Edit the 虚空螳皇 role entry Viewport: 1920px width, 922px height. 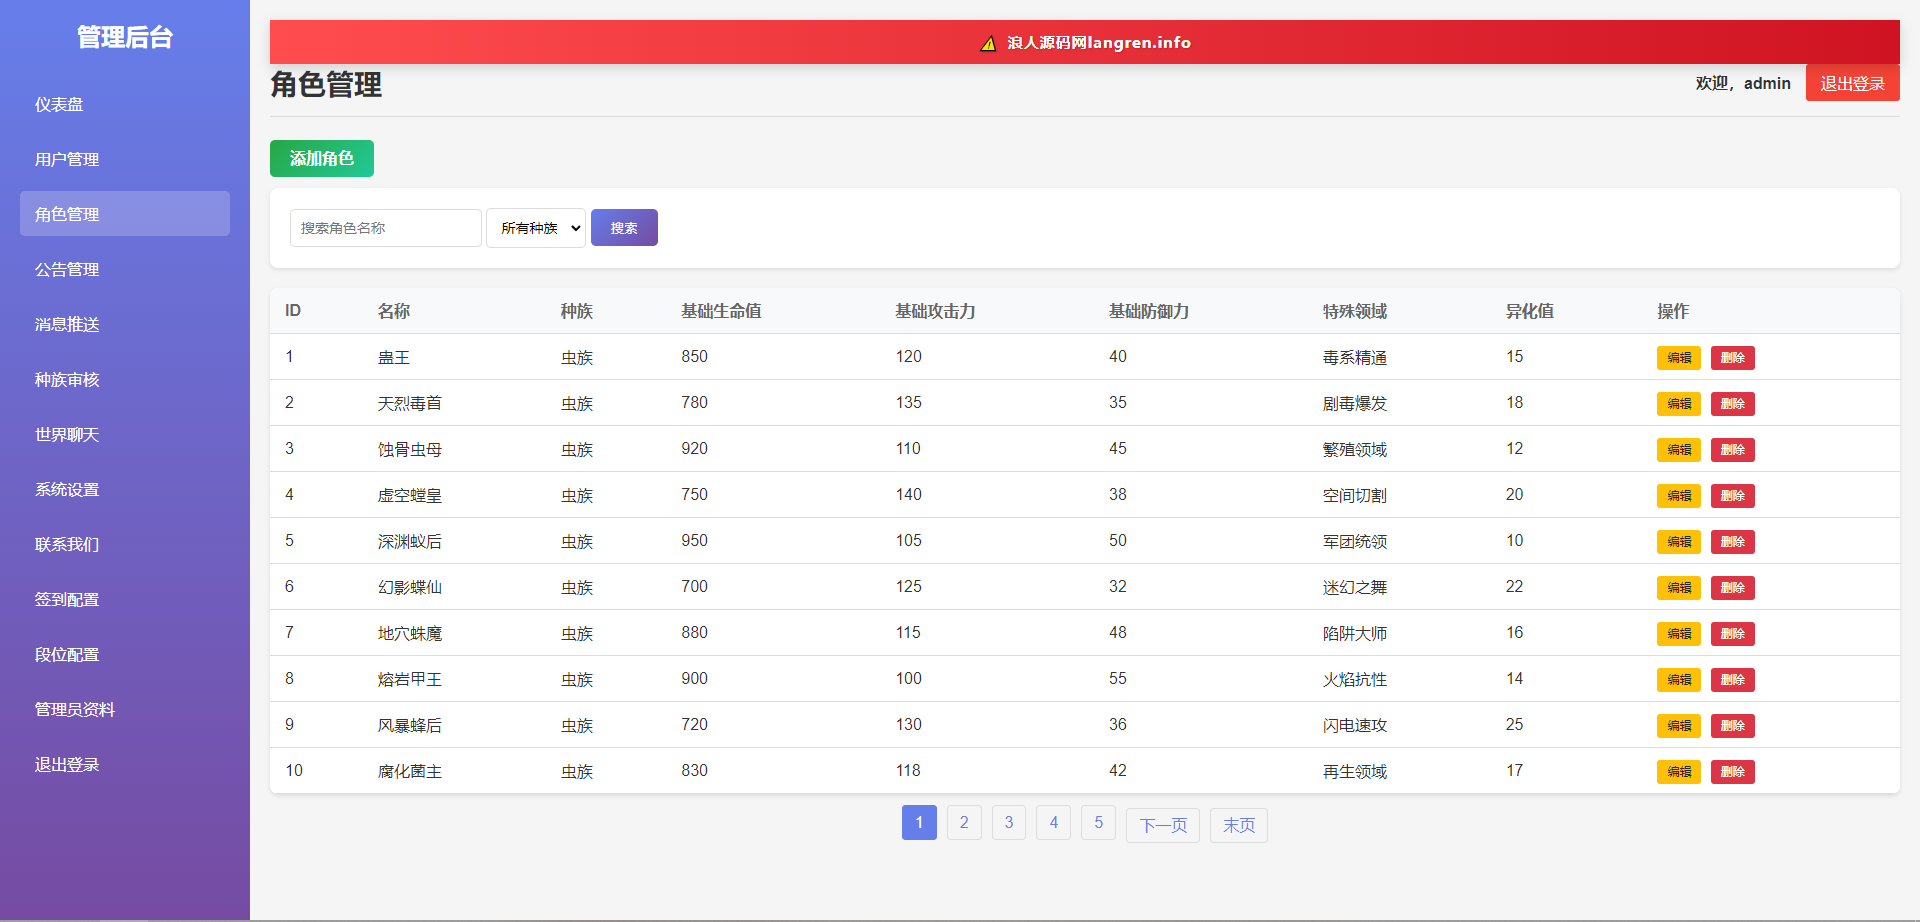[x=1678, y=496]
